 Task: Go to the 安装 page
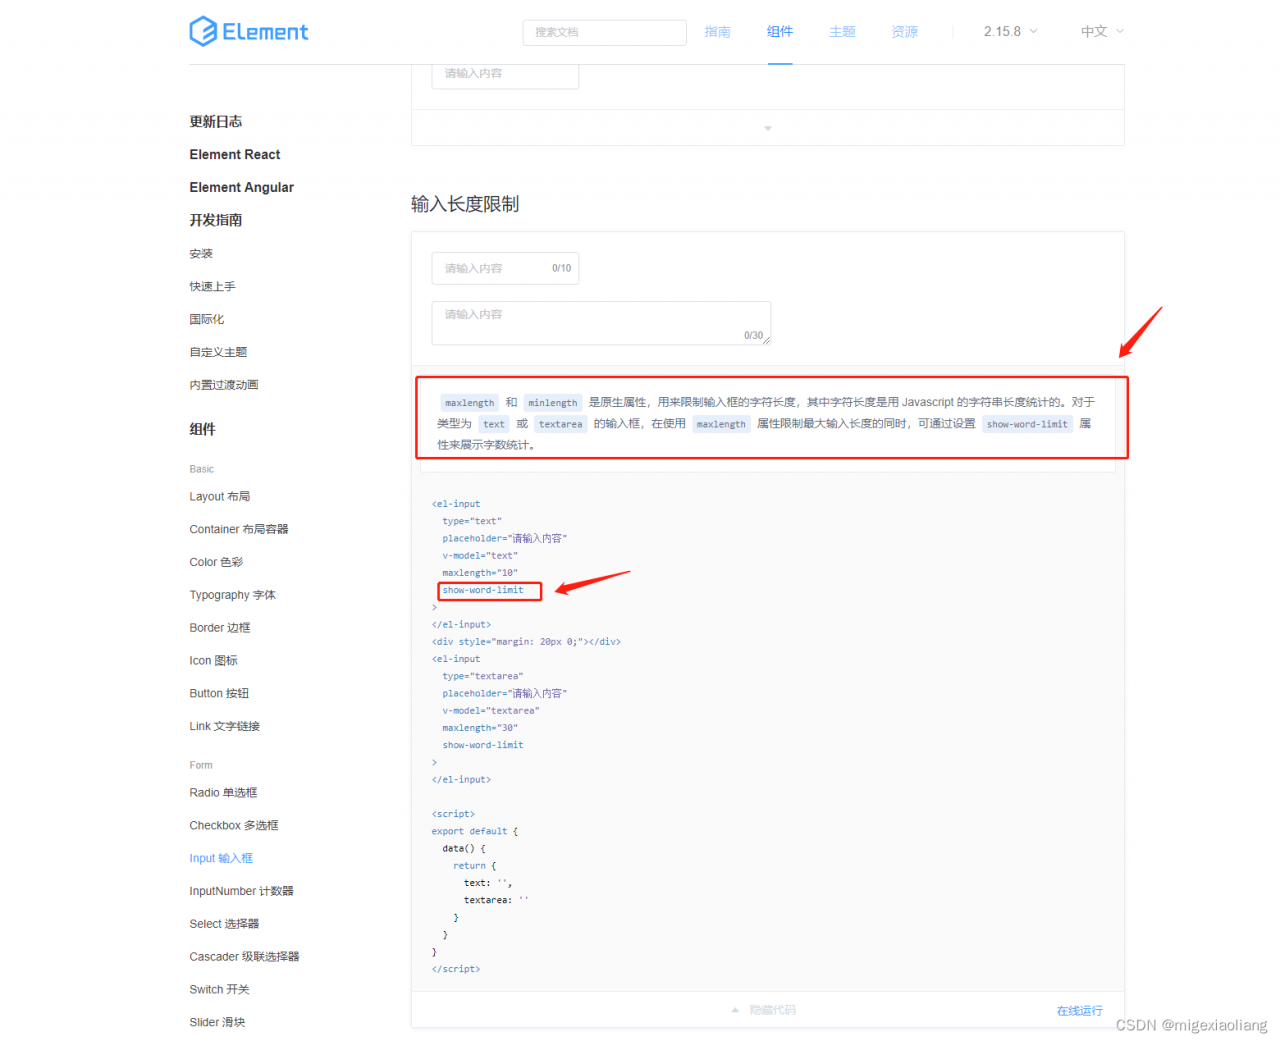click(x=201, y=254)
